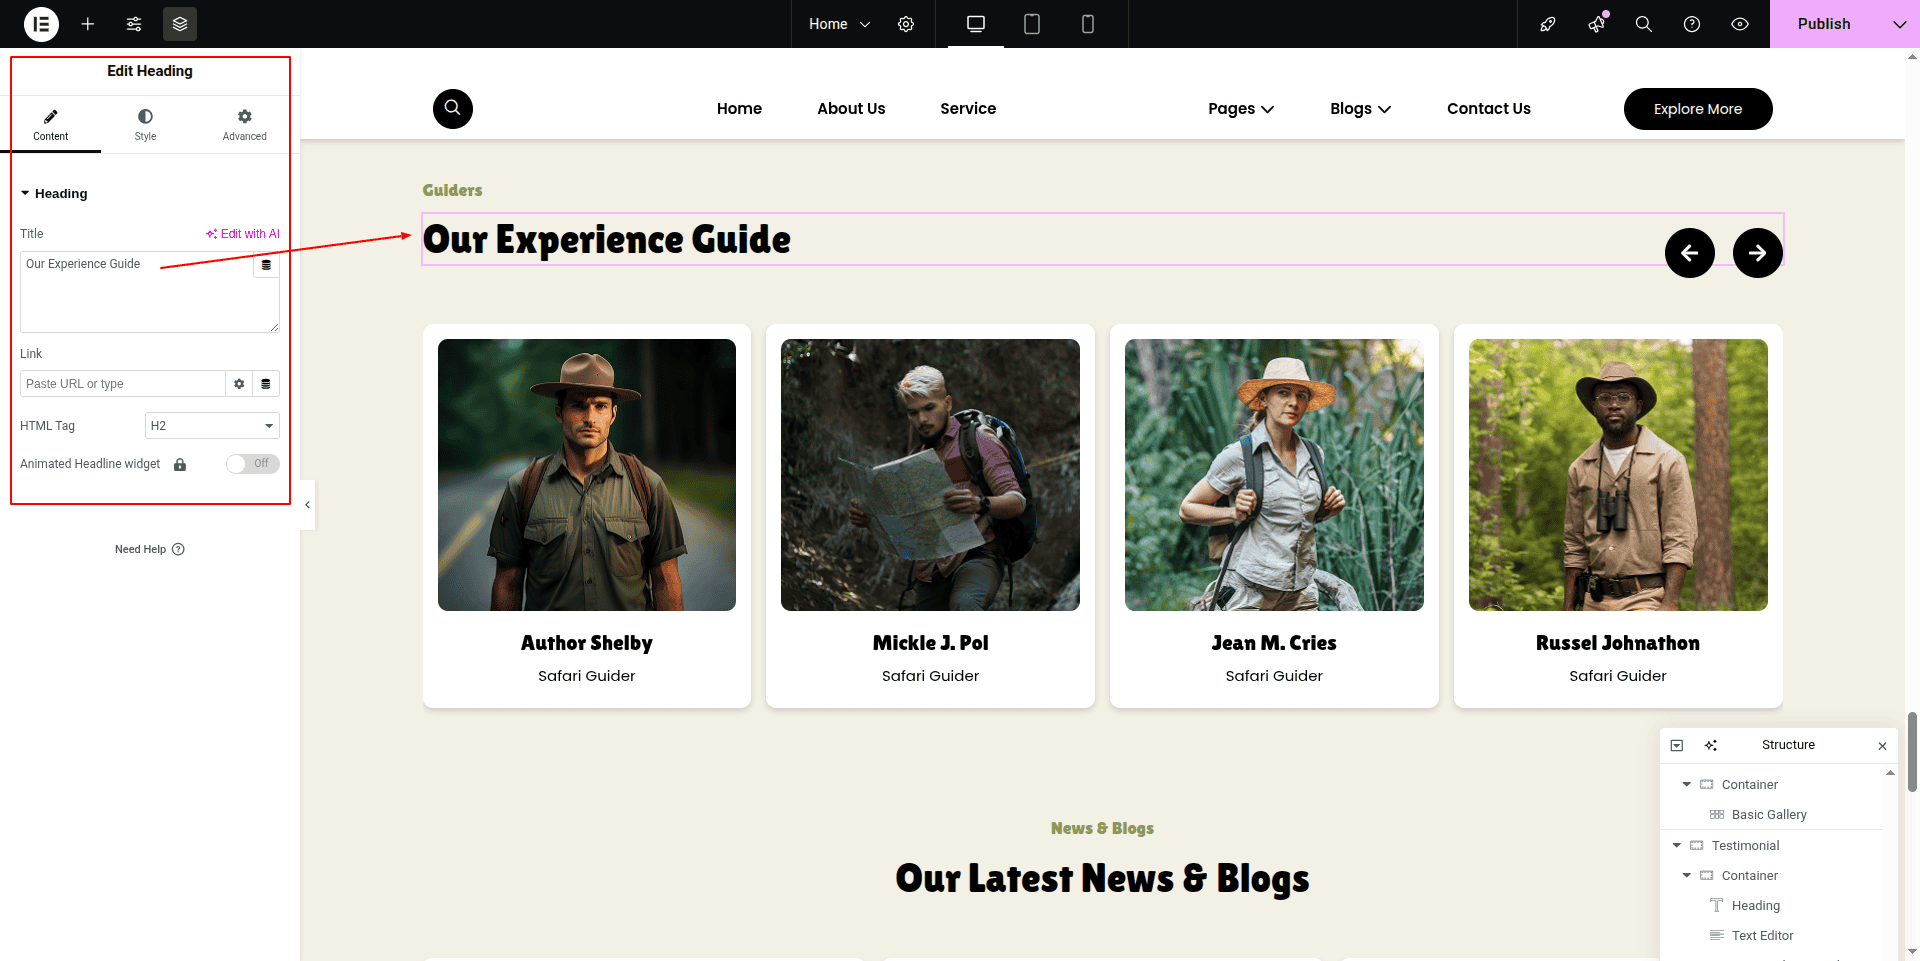Switch to mobile responsive view
Image resolution: width=1920 pixels, height=961 pixels.
[1088, 24]
